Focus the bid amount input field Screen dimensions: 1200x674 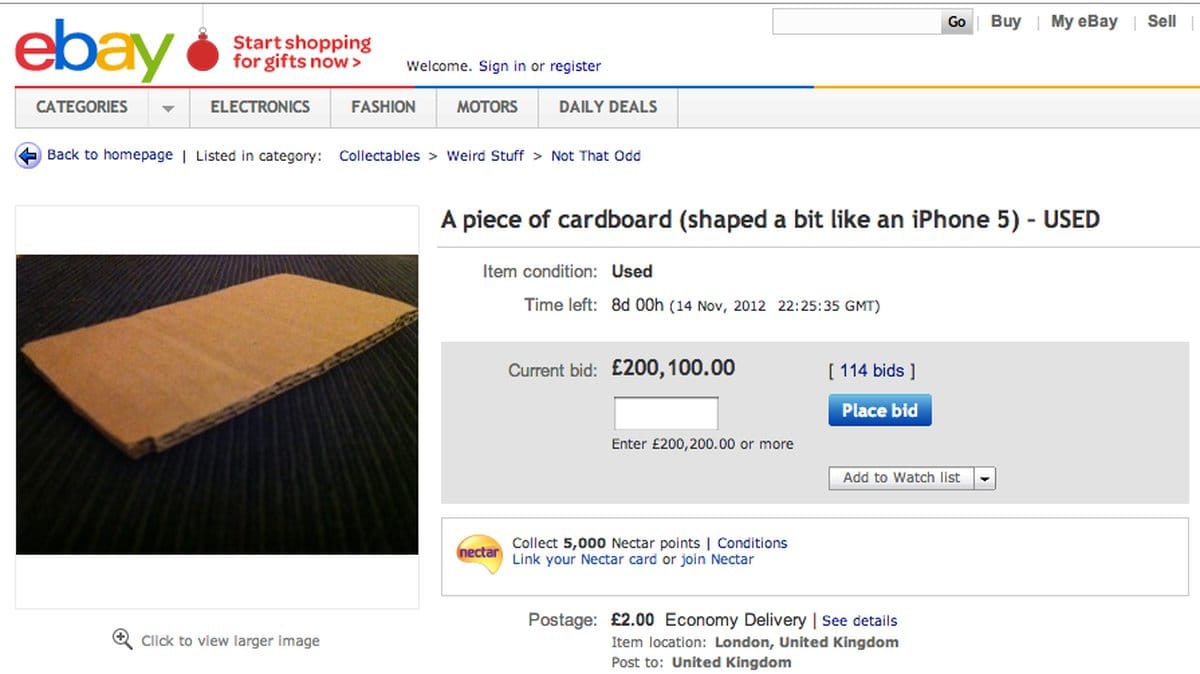[x=666, y=413]
